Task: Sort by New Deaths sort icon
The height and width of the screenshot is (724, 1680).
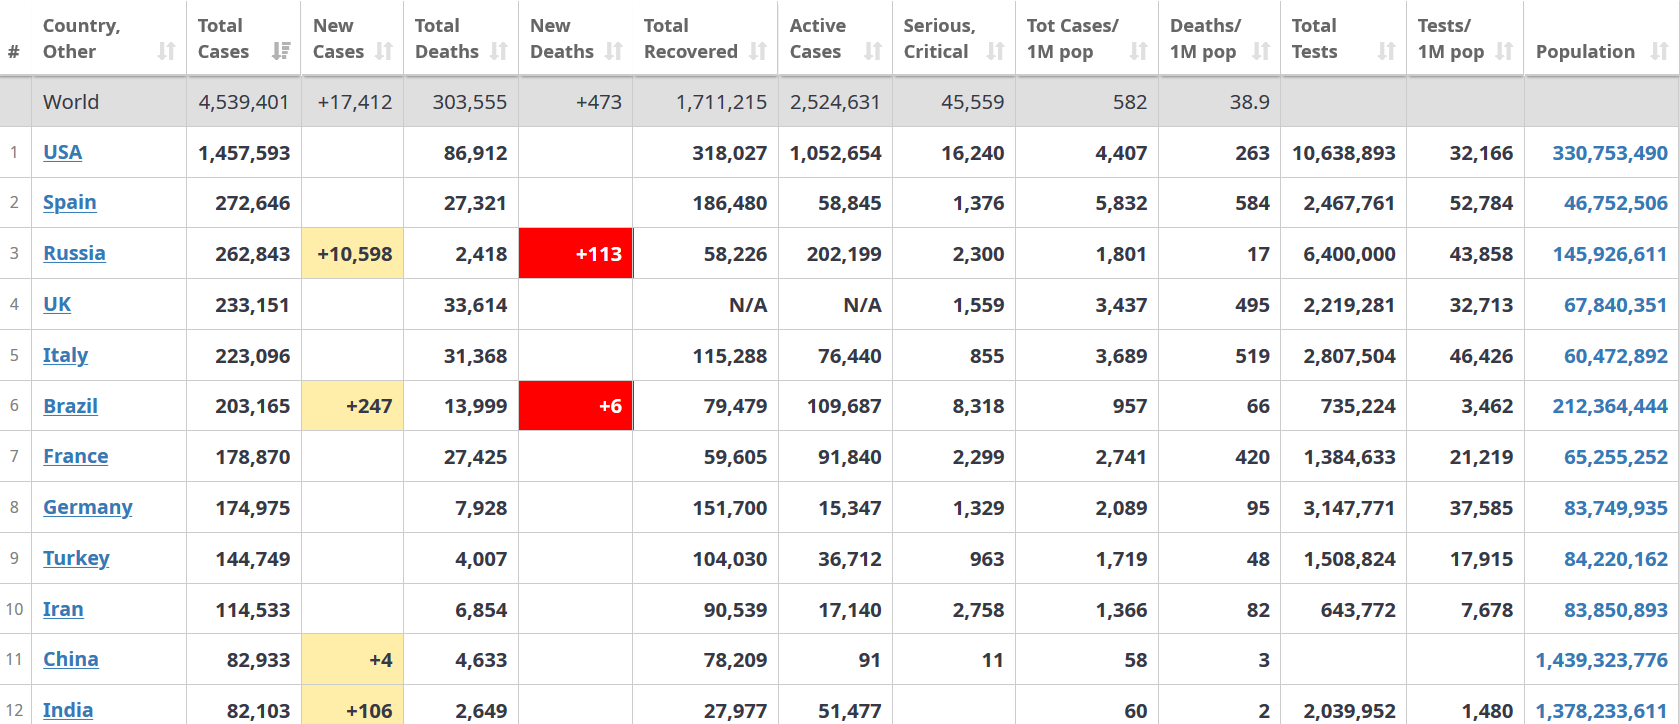Action: click(614, 51)
